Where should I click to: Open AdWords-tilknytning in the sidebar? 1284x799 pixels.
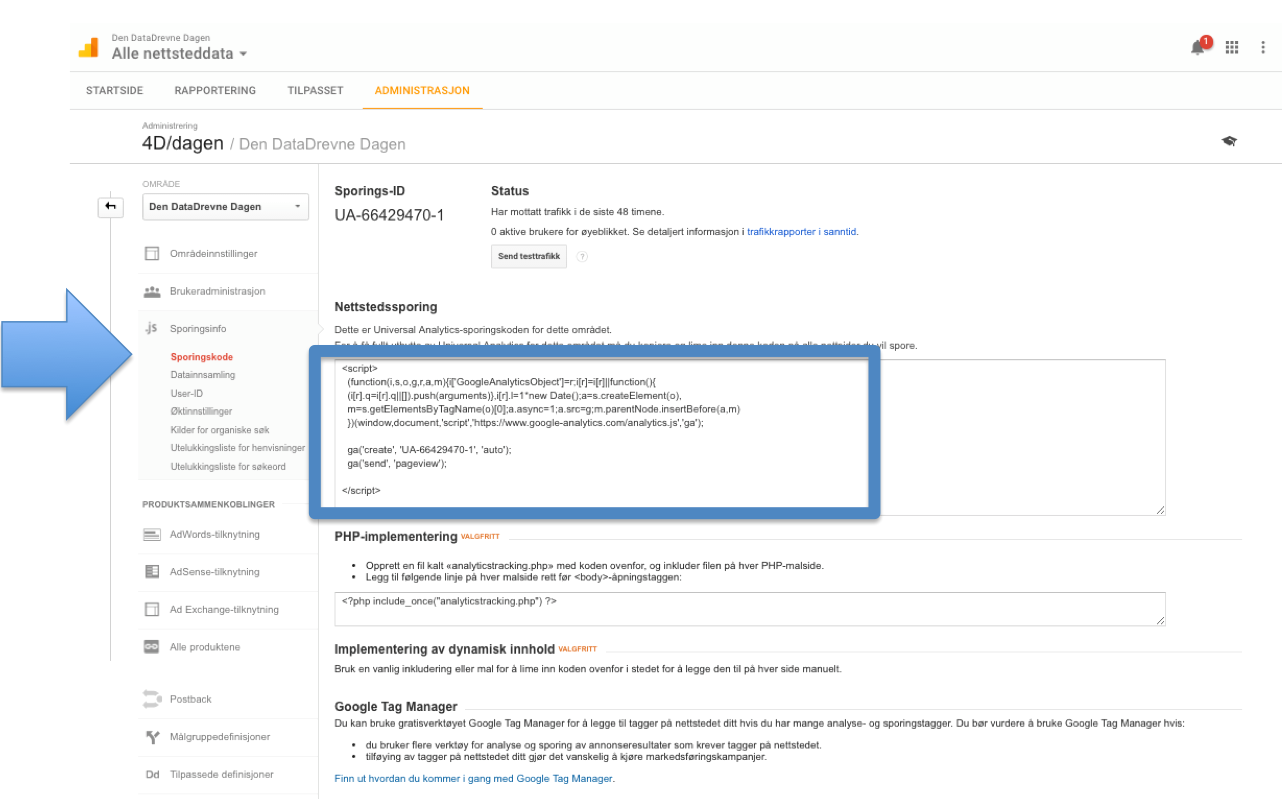(214, 535)
